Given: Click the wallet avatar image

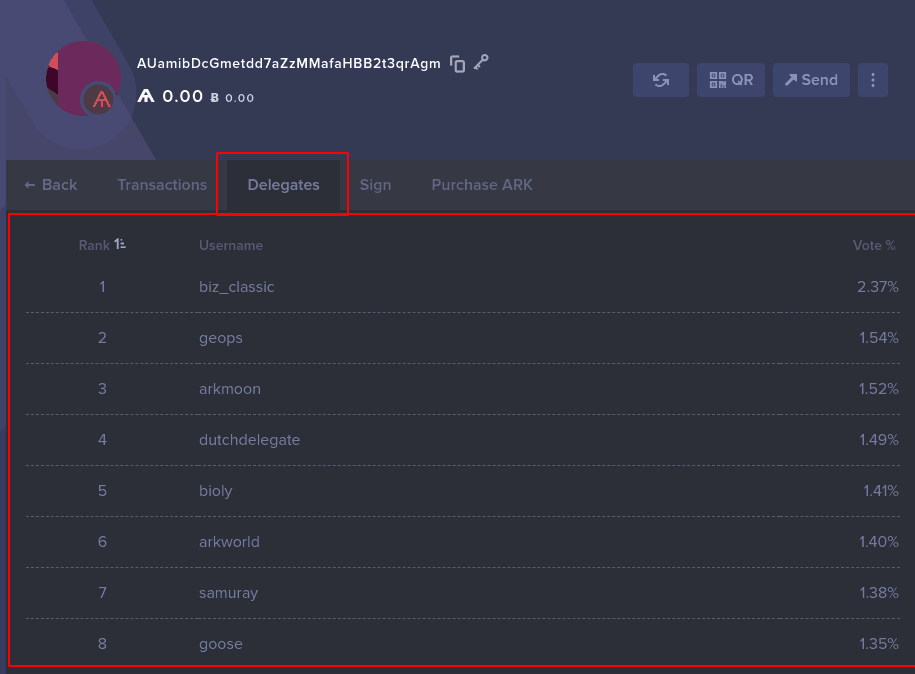Looking at the screenshot, I should (83, 78).
